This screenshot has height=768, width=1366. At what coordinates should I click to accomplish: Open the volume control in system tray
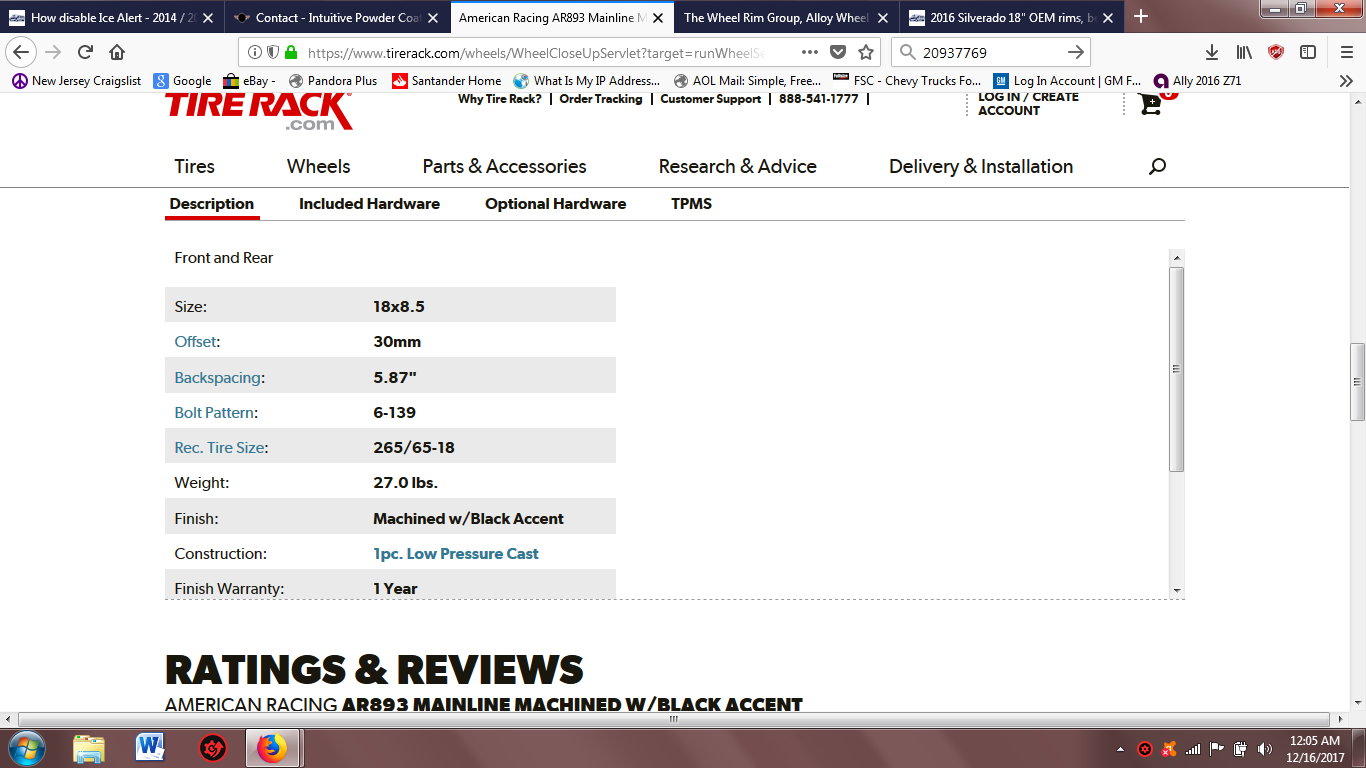pyautogui.click(x=1265, y=748)
